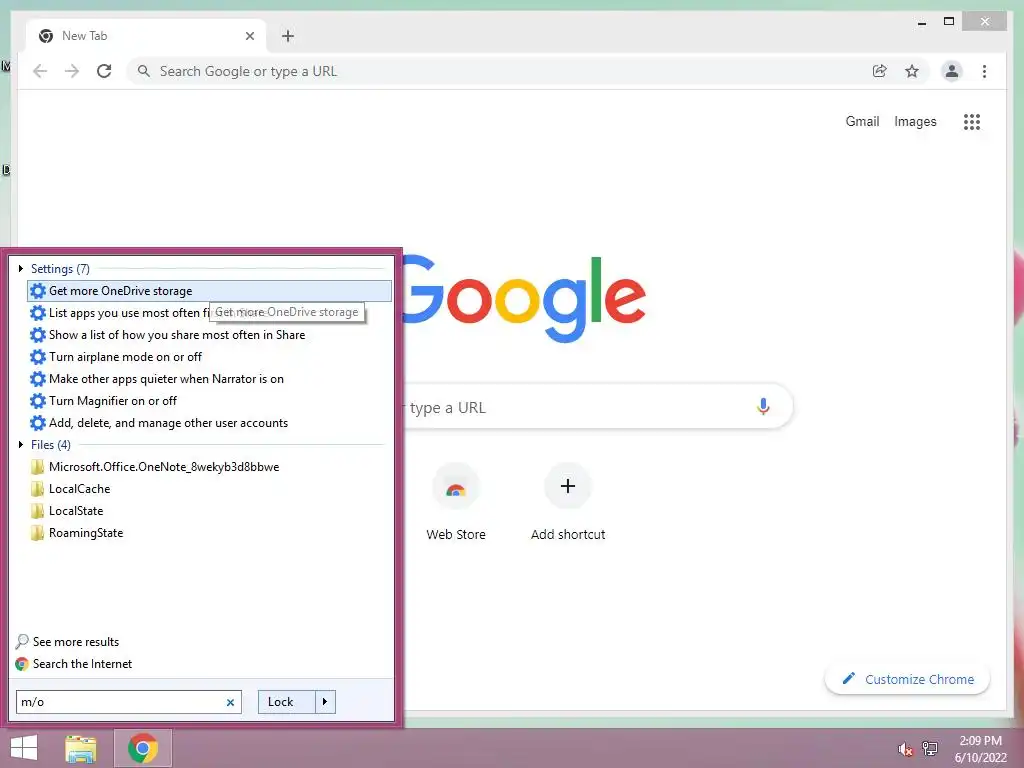Click Customize Chrome button
The width and height of the screenshot is (1024, 768).
click(907, 679)
